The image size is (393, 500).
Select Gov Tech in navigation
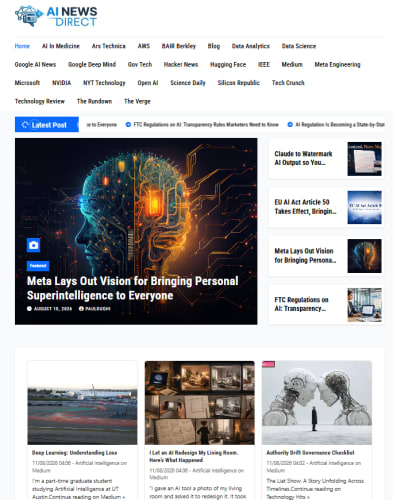click(x=140, y=64)
